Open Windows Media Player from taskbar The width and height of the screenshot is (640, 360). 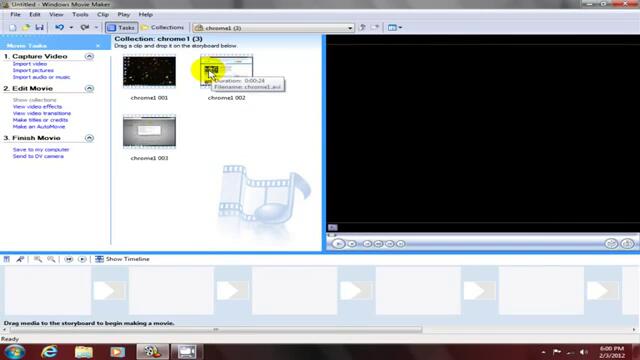[118, 352]
